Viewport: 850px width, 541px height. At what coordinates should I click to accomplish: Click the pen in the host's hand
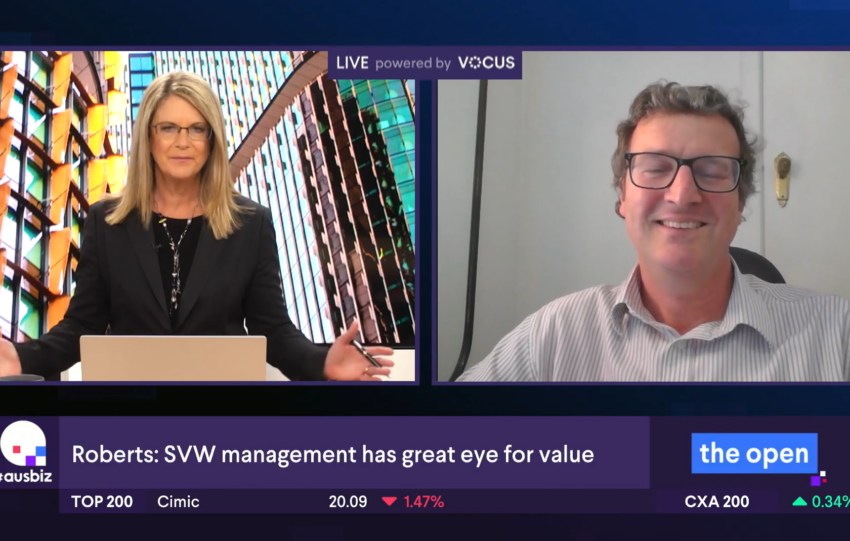pyautogui.click(x=366, y=354)
